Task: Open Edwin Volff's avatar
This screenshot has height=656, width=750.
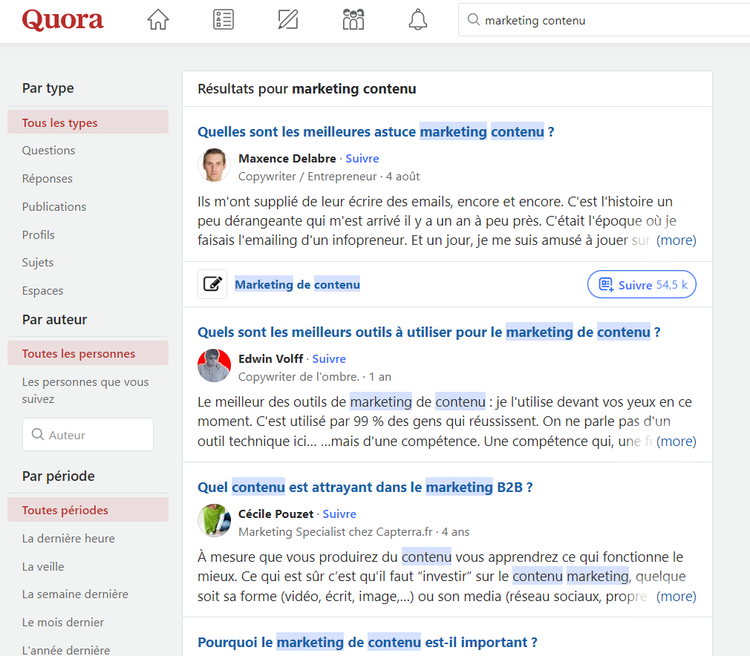Action: (x=214, y=366)
